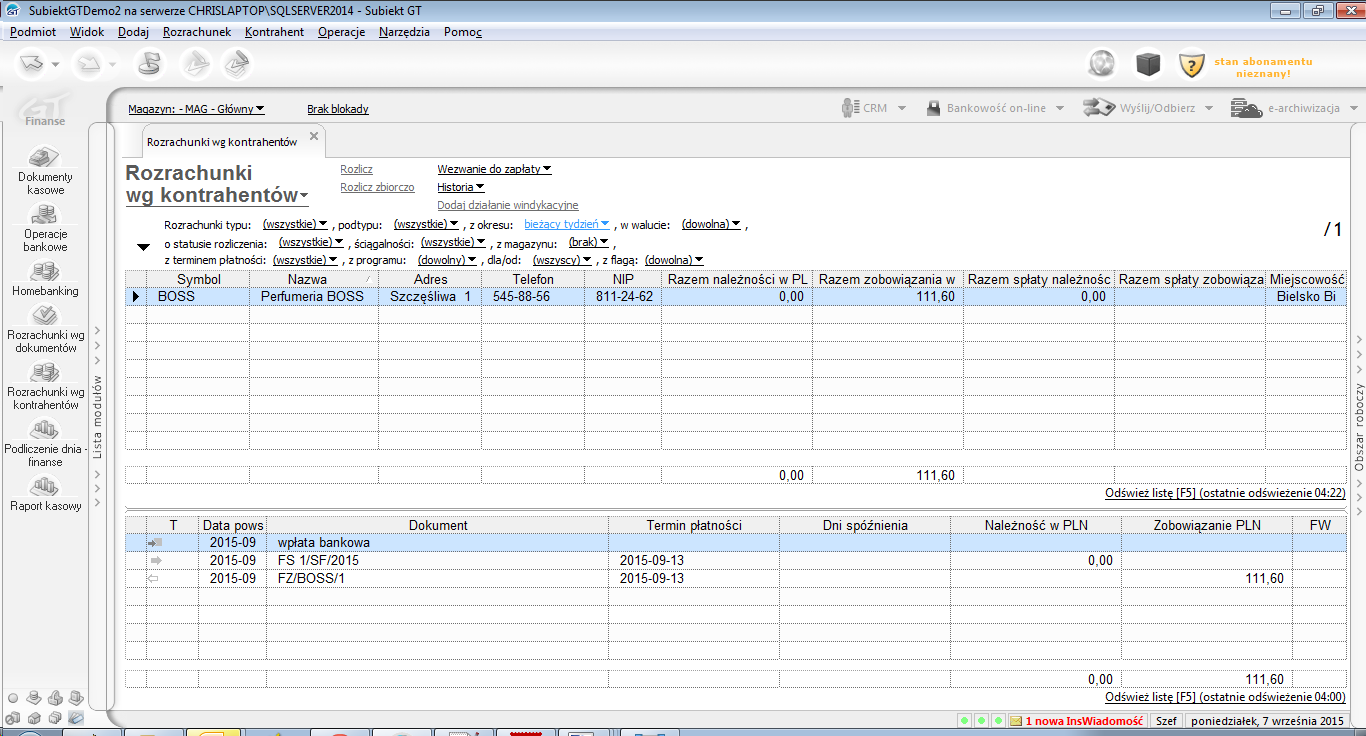Click the highlighted module-group icon at bottom left
The height and width of the screenshot is (736, 1366).
[x=76, y=717]
